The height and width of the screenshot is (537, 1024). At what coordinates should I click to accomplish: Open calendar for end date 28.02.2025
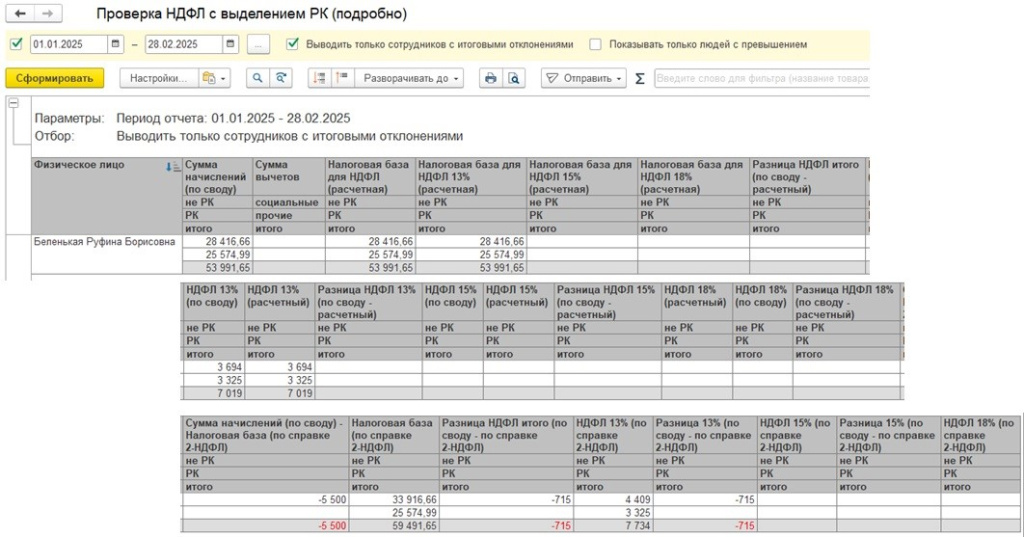pyautogui.click(x=231, y=44)
